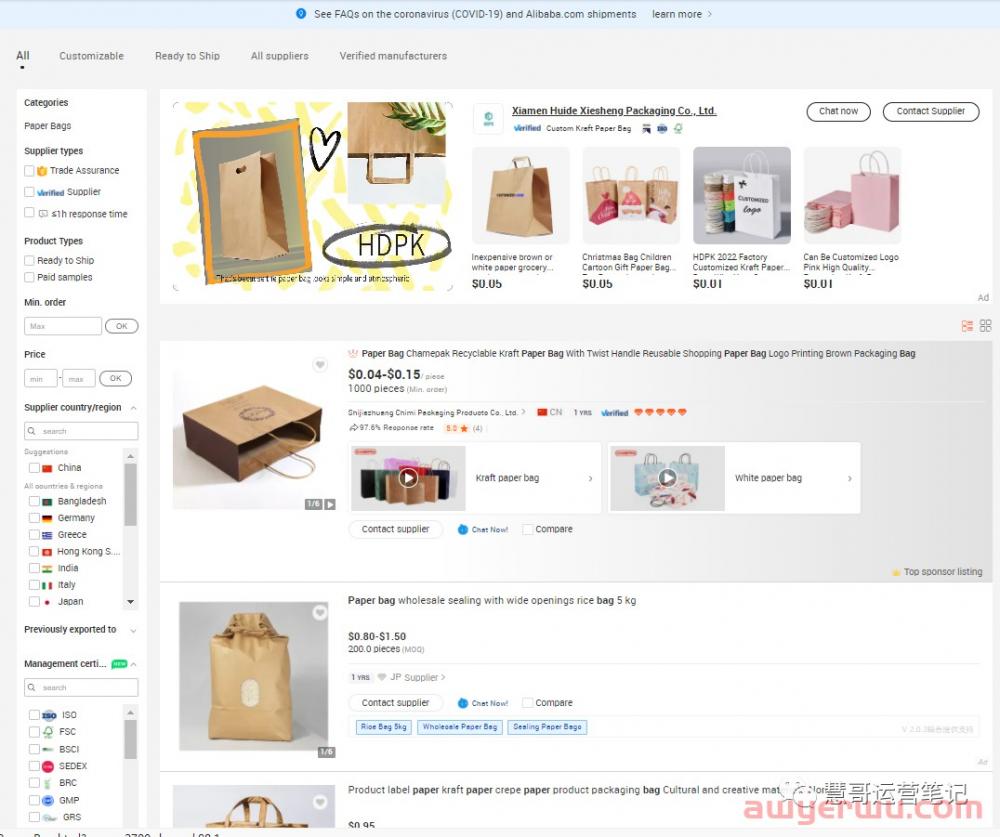
Task: Click the China flag icon
Action: (x=47, y=468)
